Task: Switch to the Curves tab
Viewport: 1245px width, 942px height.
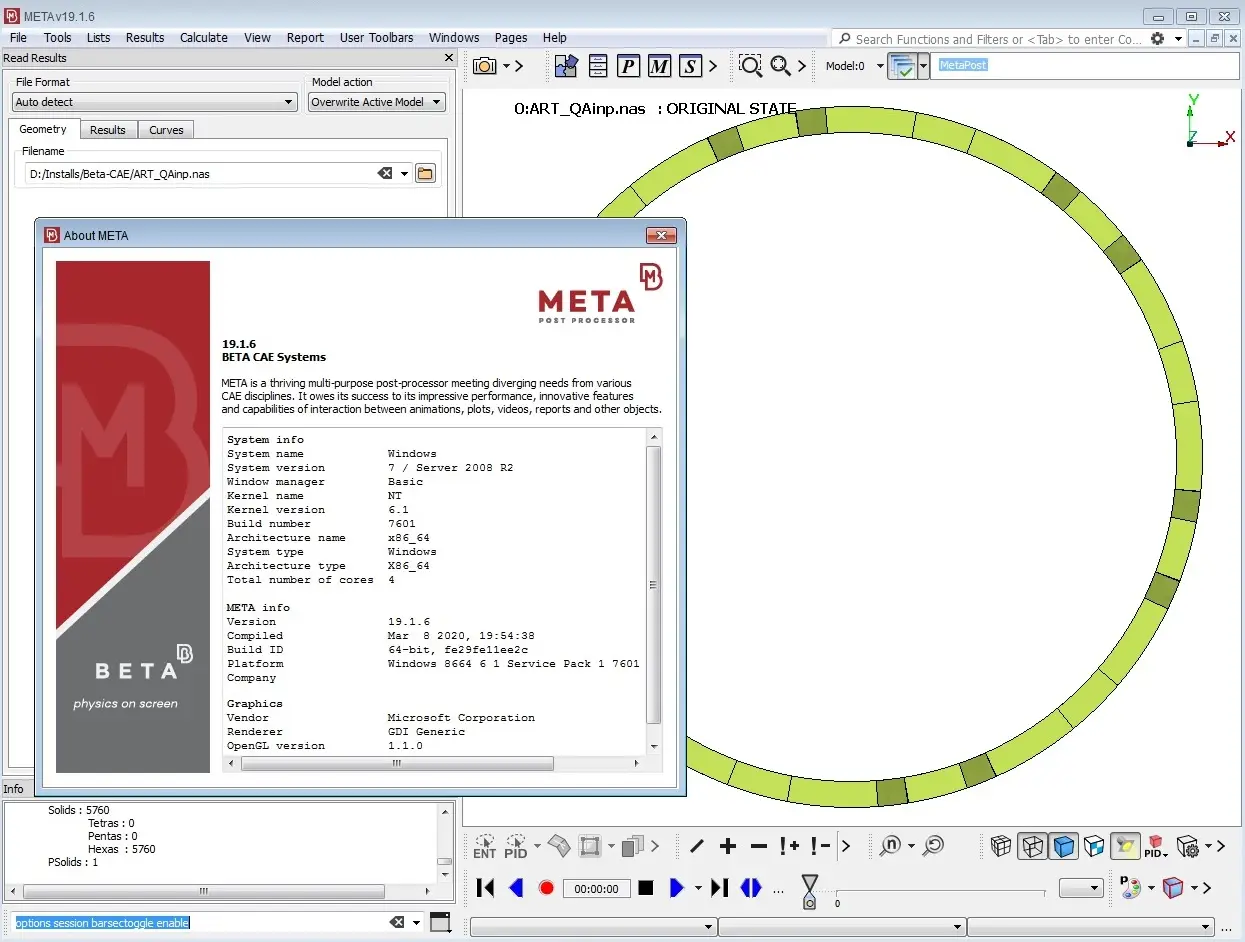Action: pos(166,130)
